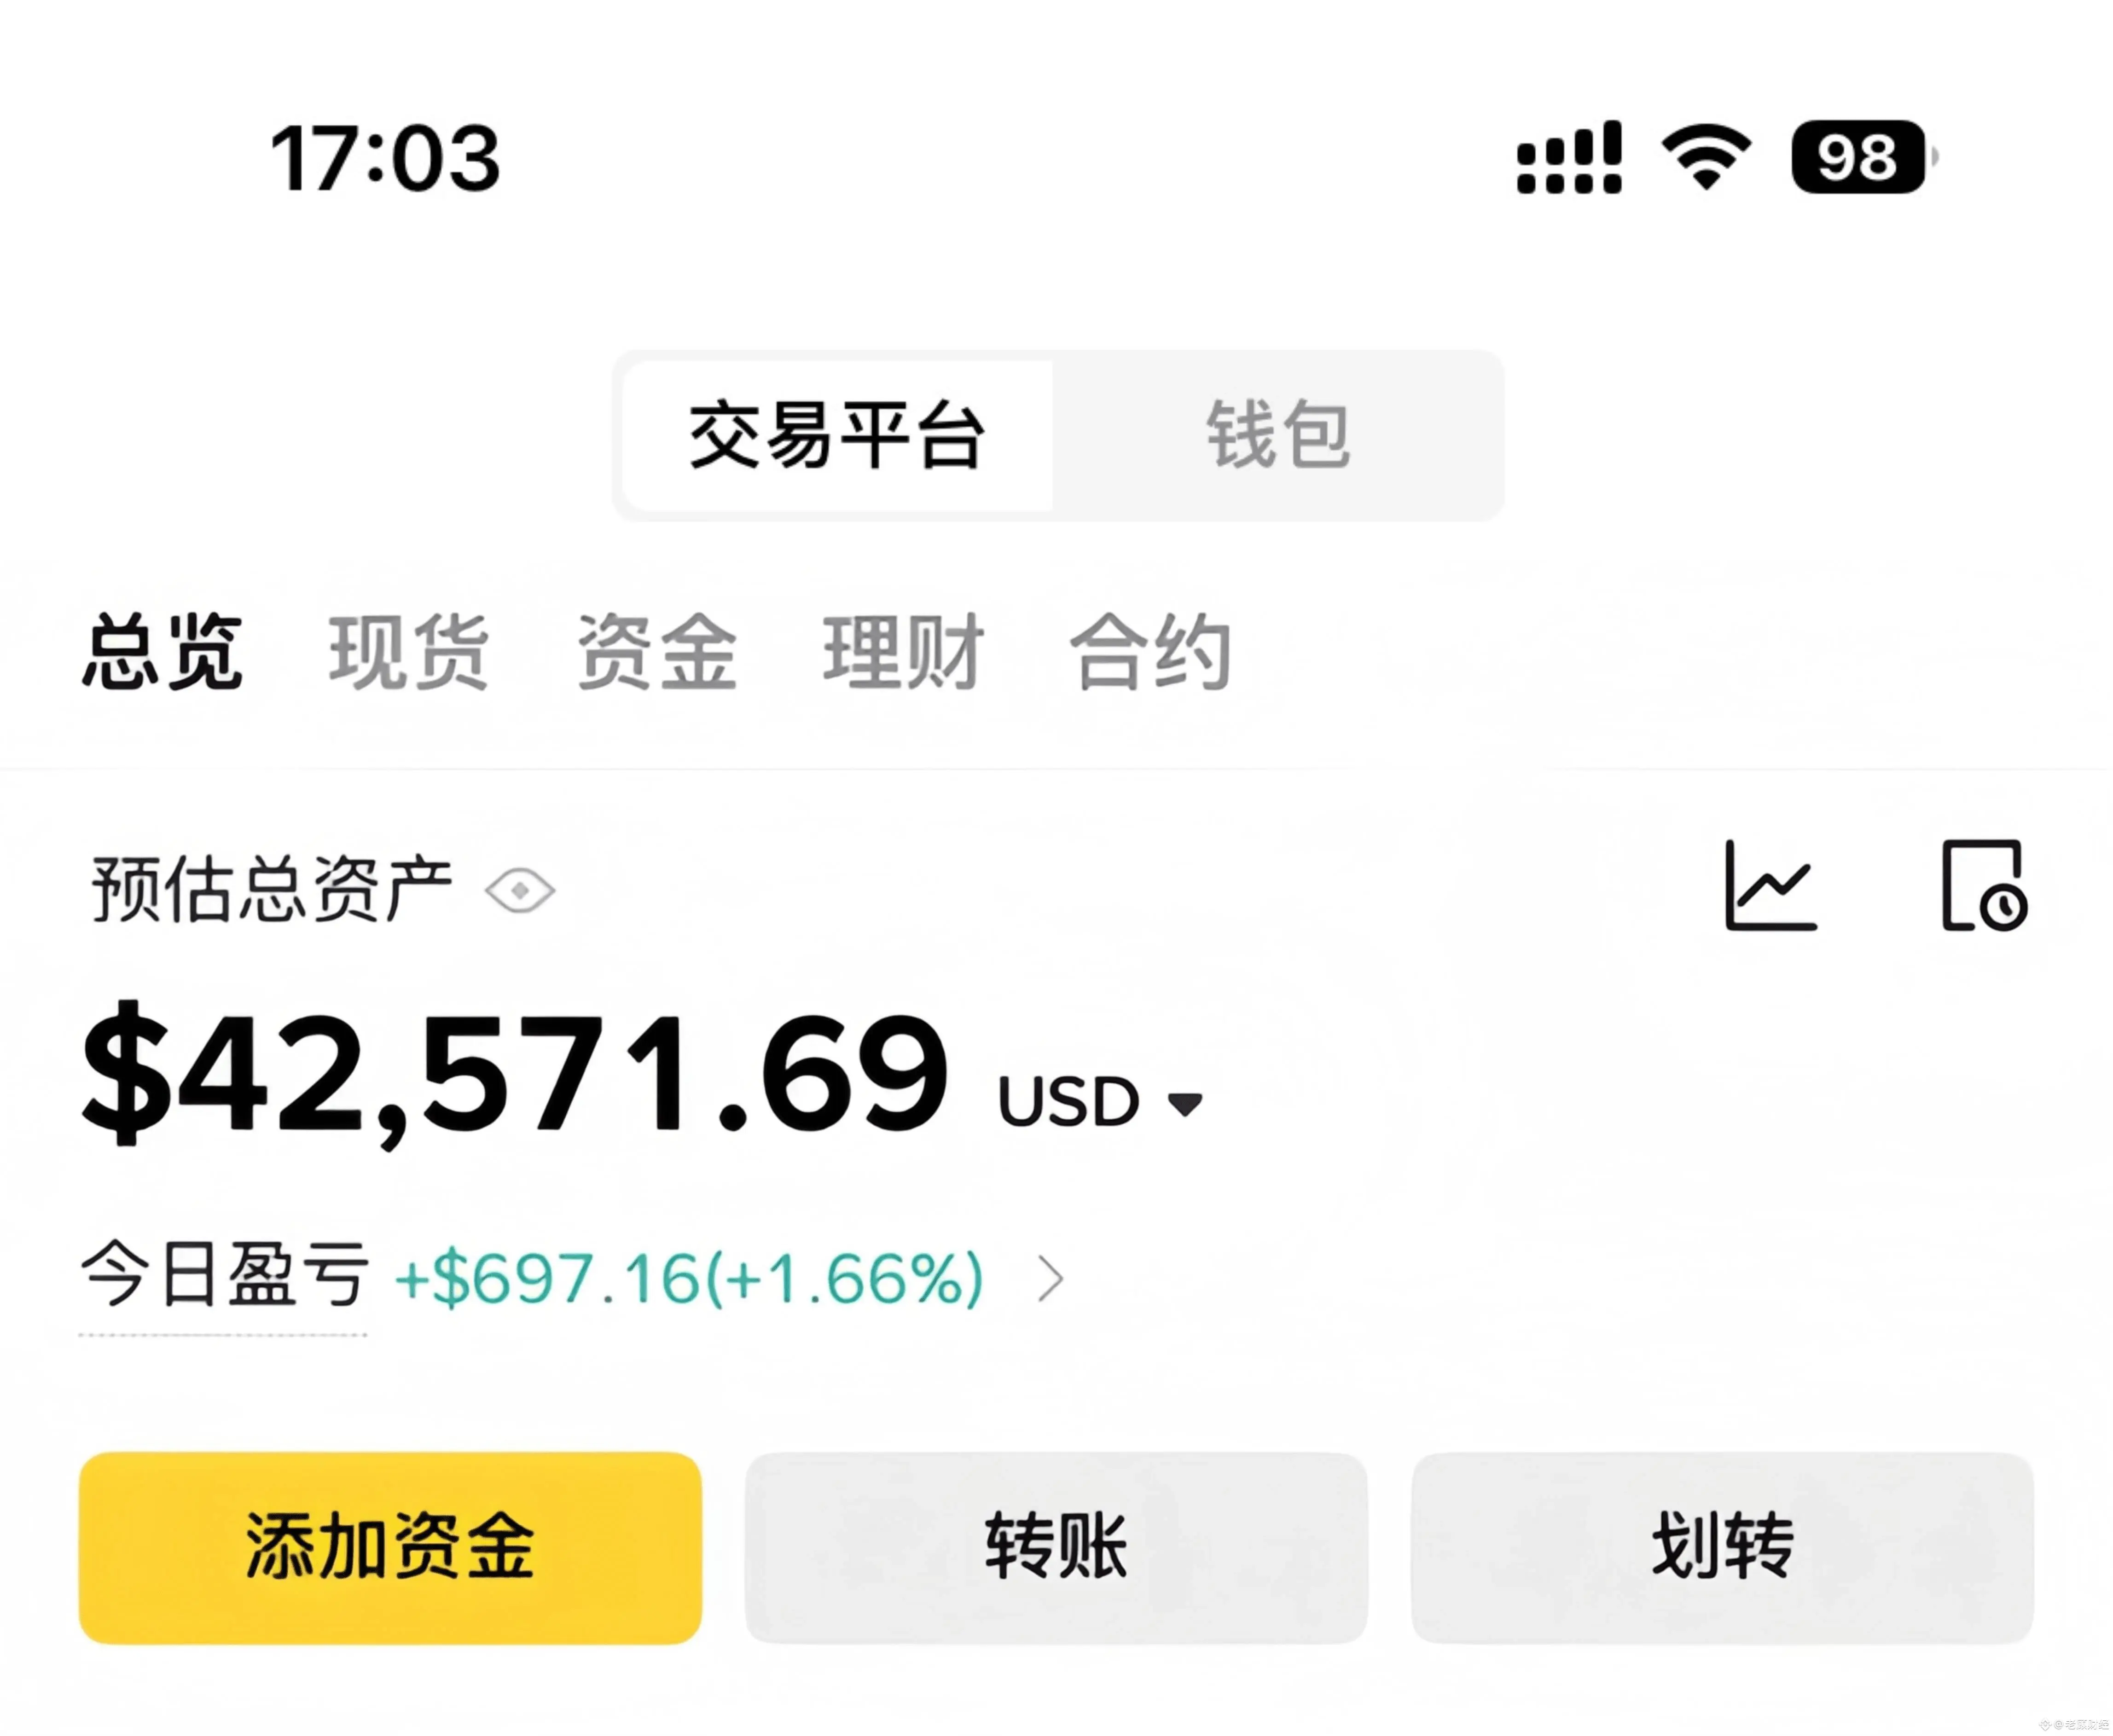
Task: Tap the battery indicator showing 98
Action: [x=1859, y=157]
